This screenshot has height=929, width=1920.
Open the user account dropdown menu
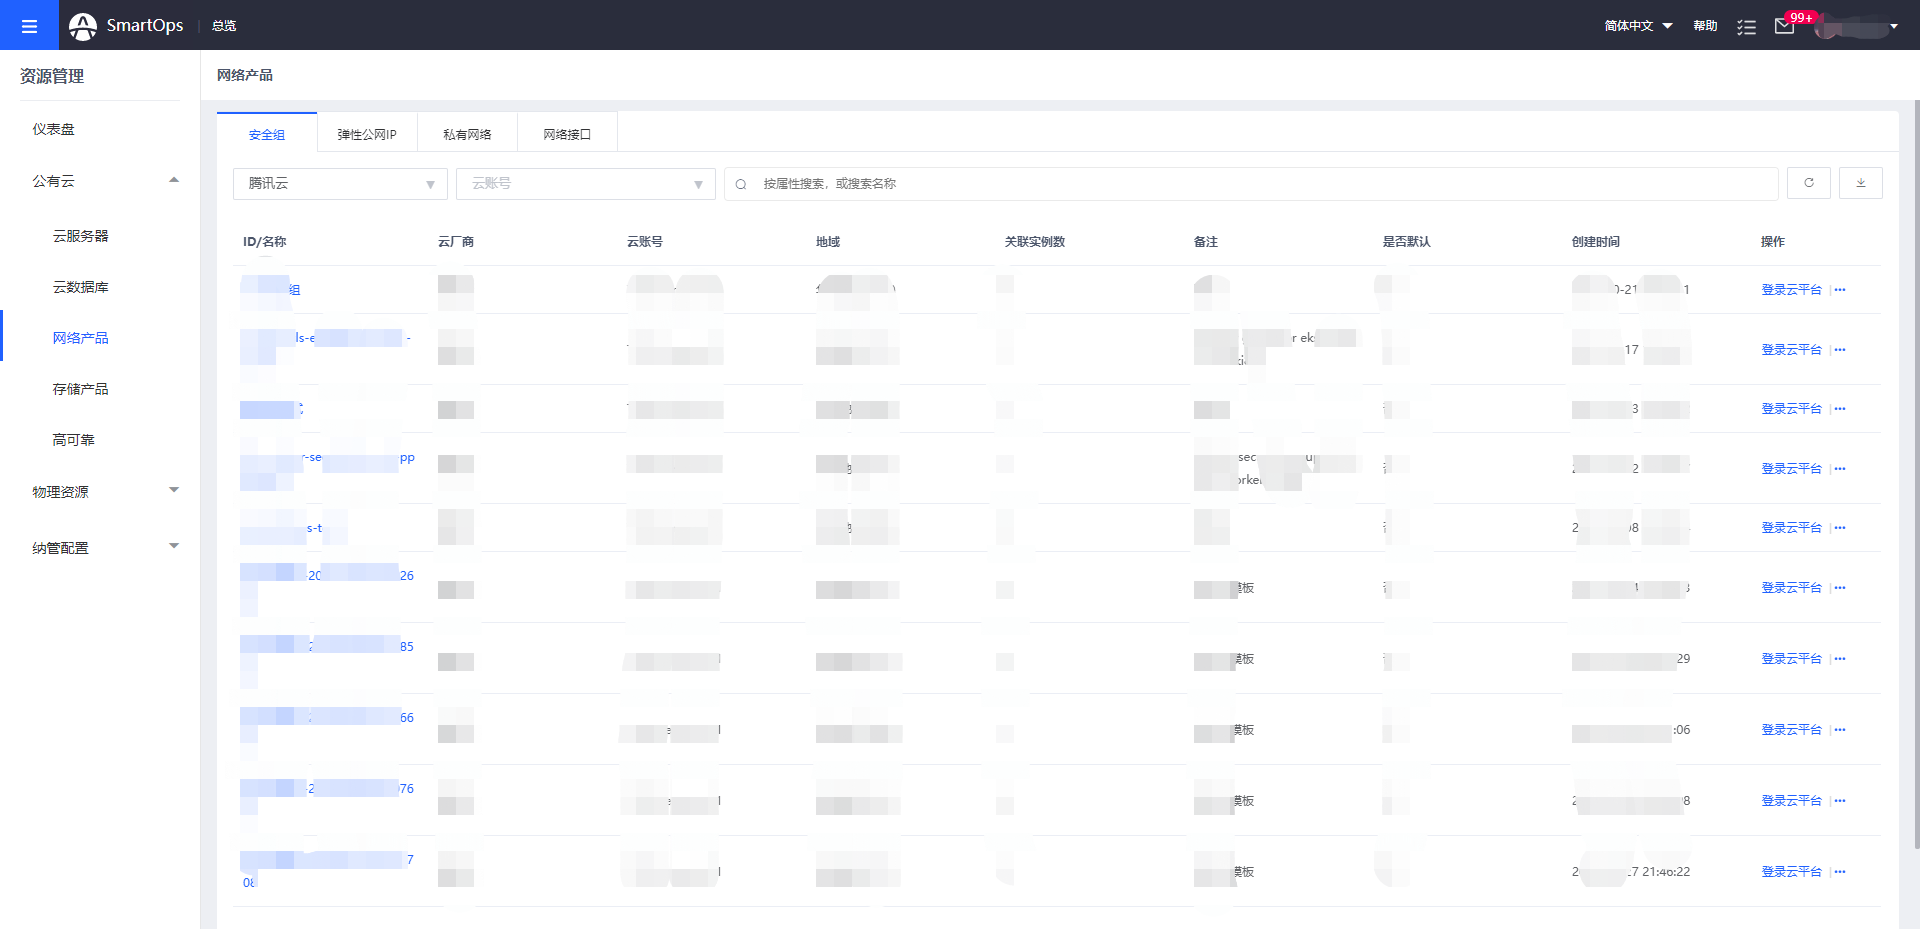1858,27
